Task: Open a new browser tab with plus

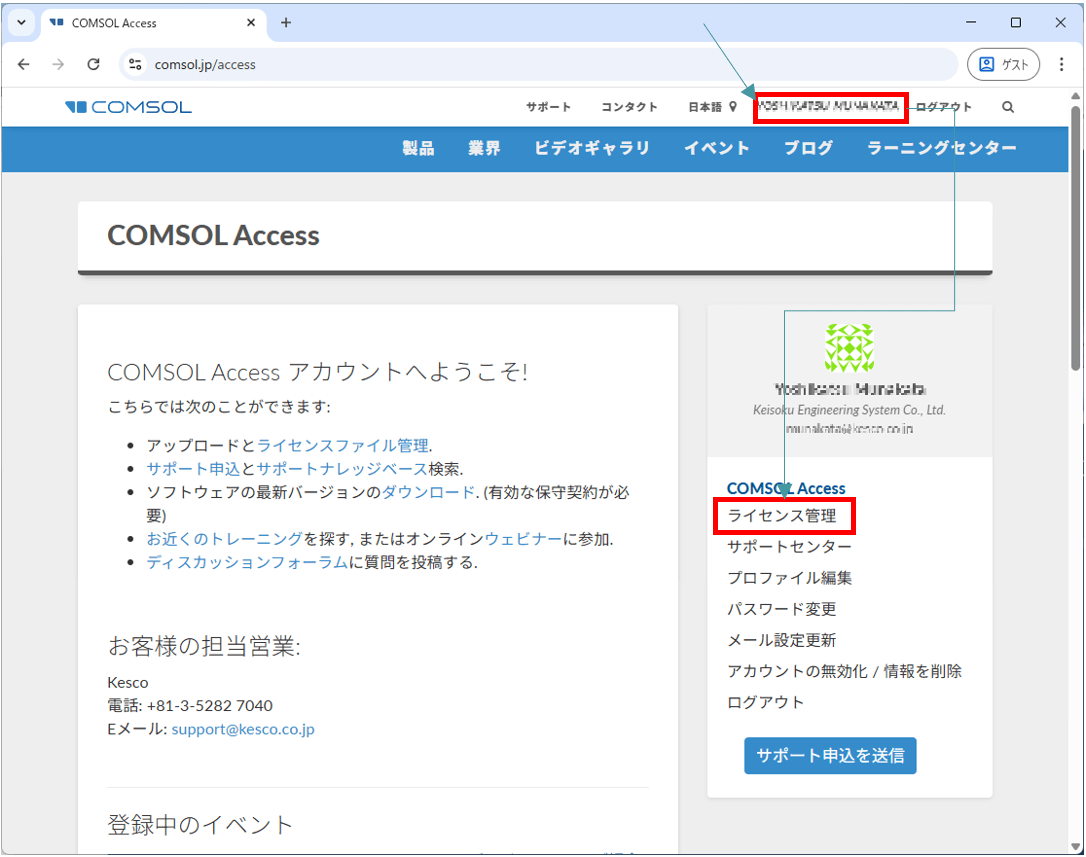Action: 286,23
